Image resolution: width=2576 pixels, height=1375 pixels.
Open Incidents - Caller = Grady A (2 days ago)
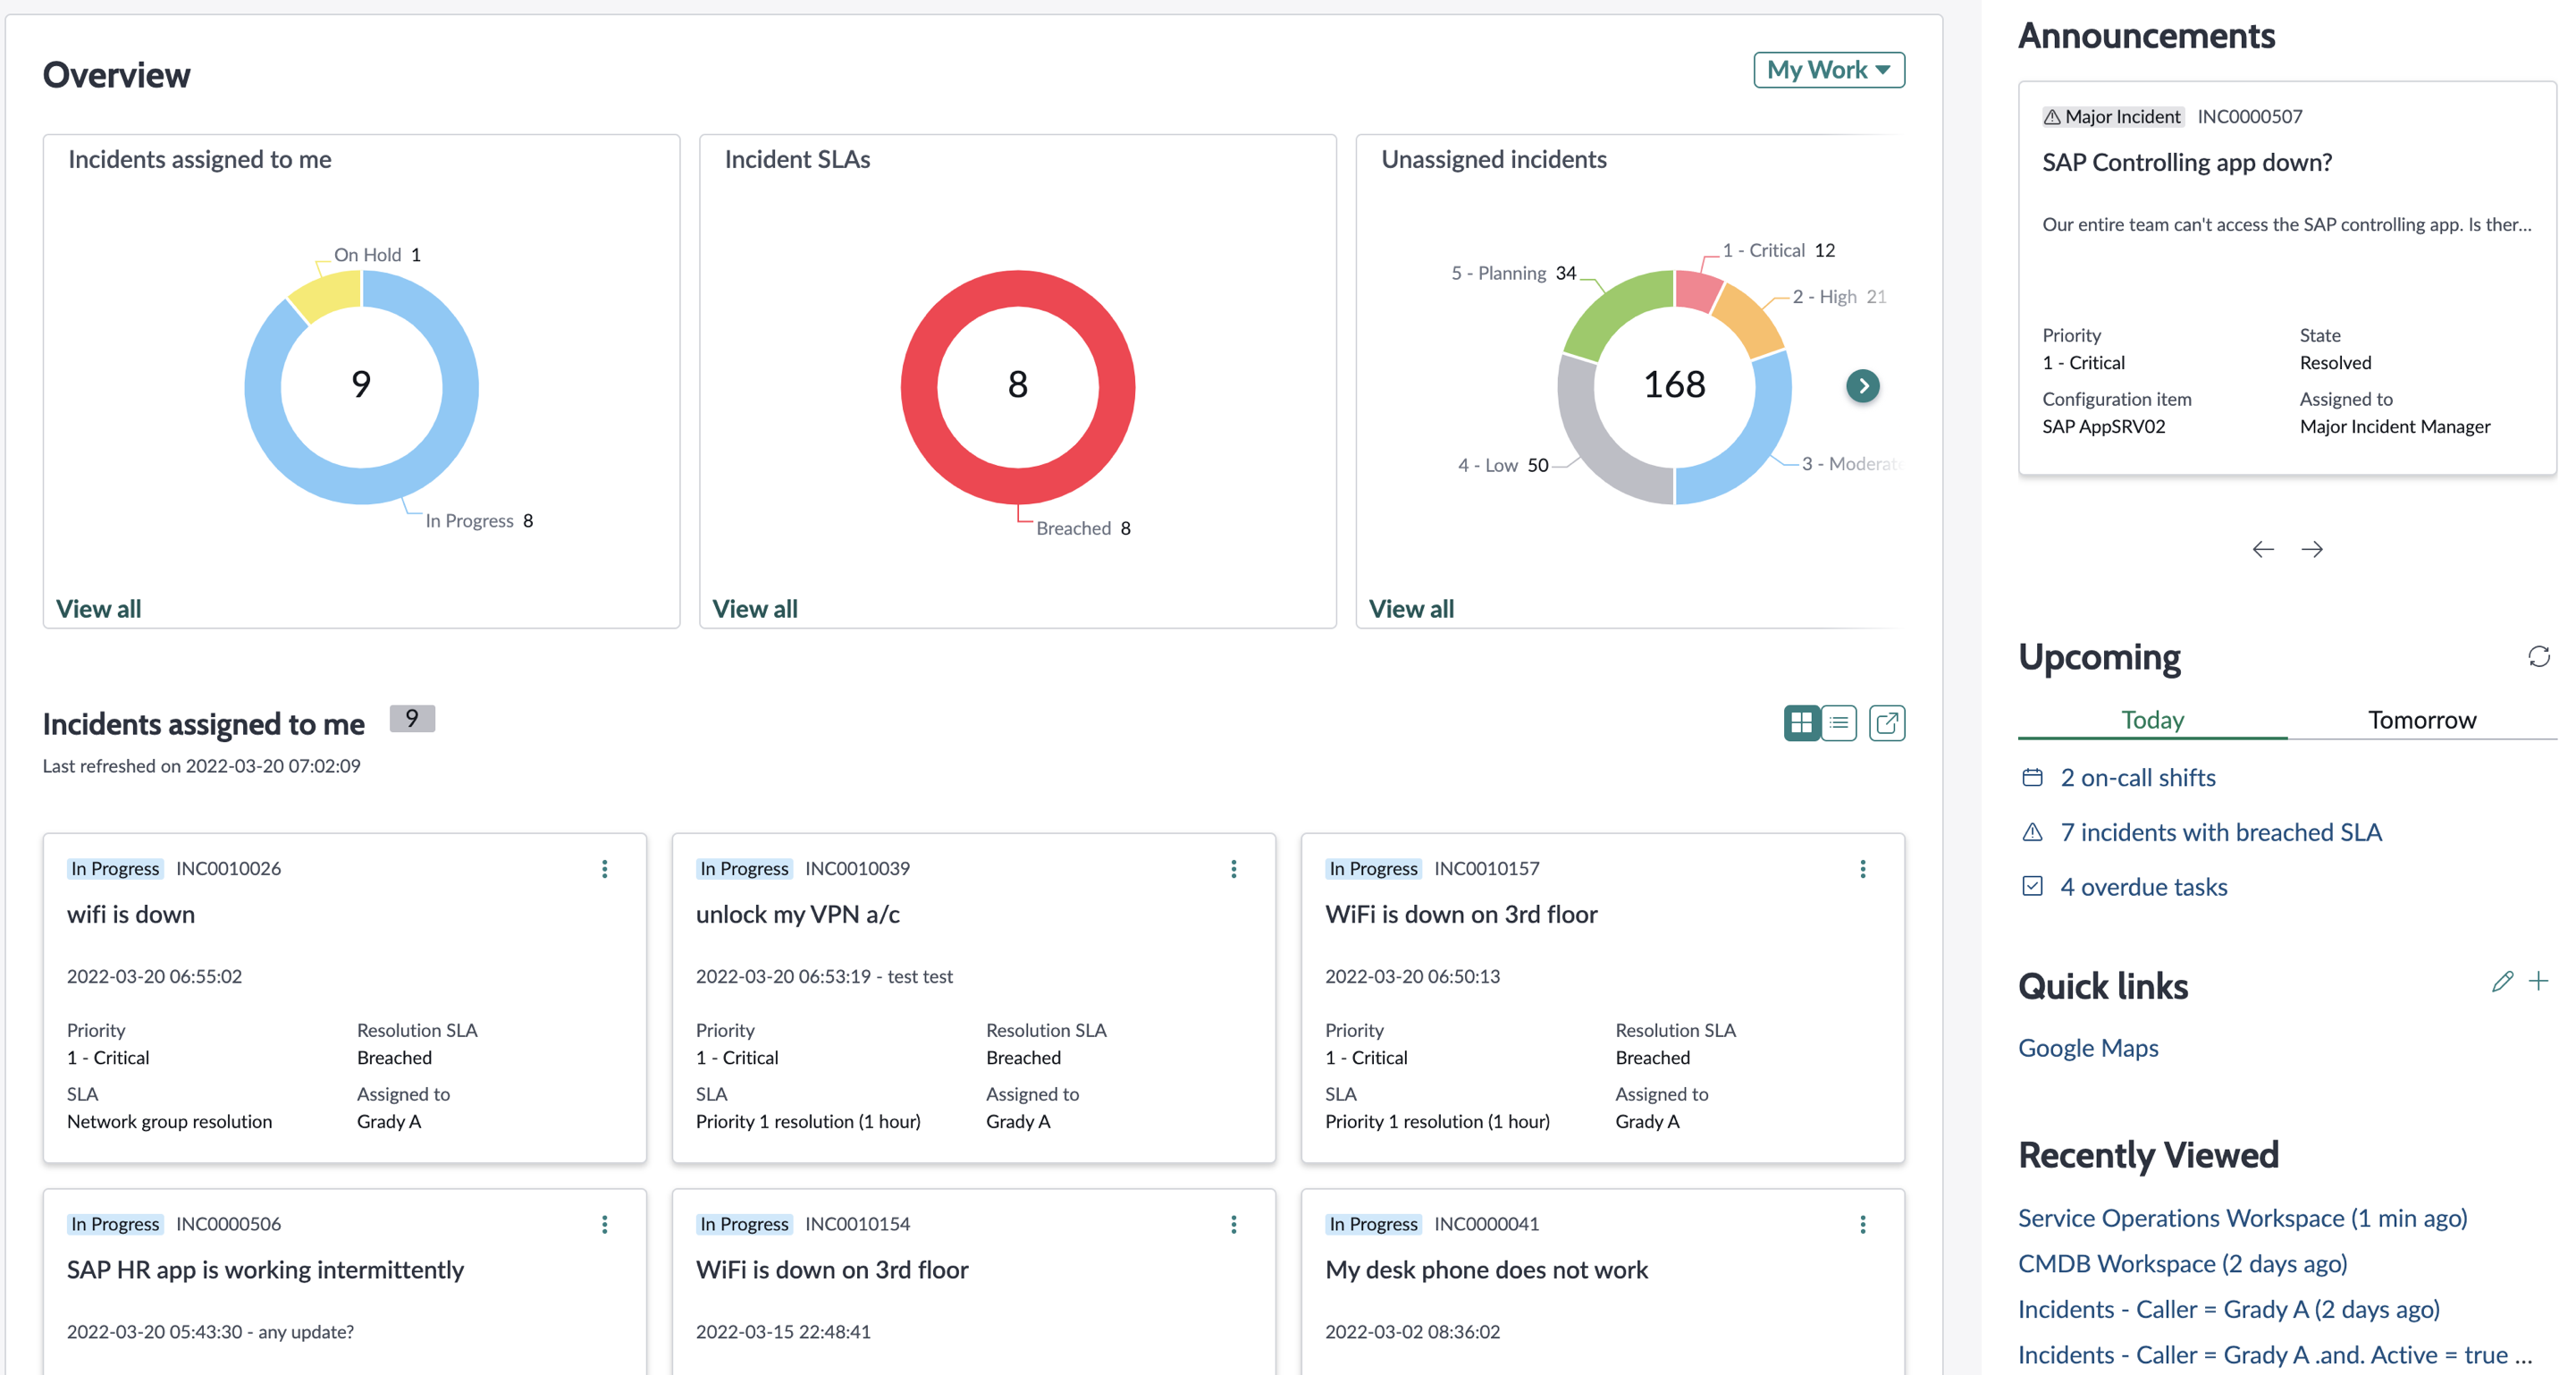point(2228,1310)
